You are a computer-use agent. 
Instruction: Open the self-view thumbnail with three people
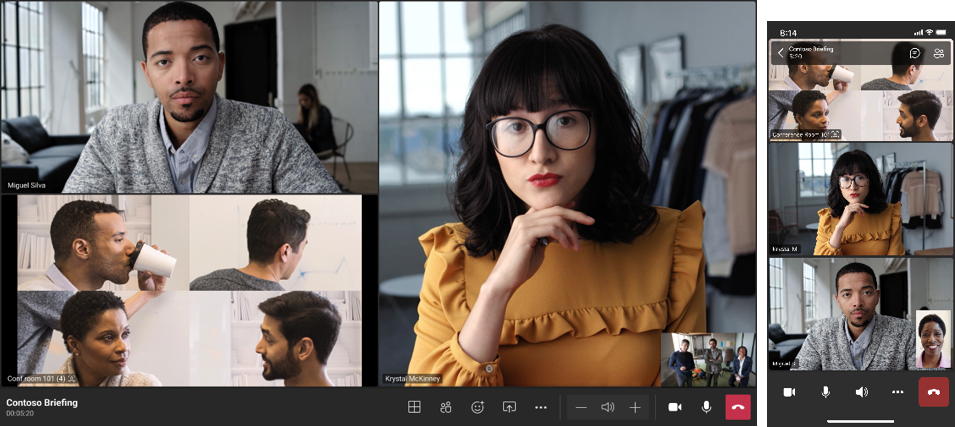click(708, 359)
